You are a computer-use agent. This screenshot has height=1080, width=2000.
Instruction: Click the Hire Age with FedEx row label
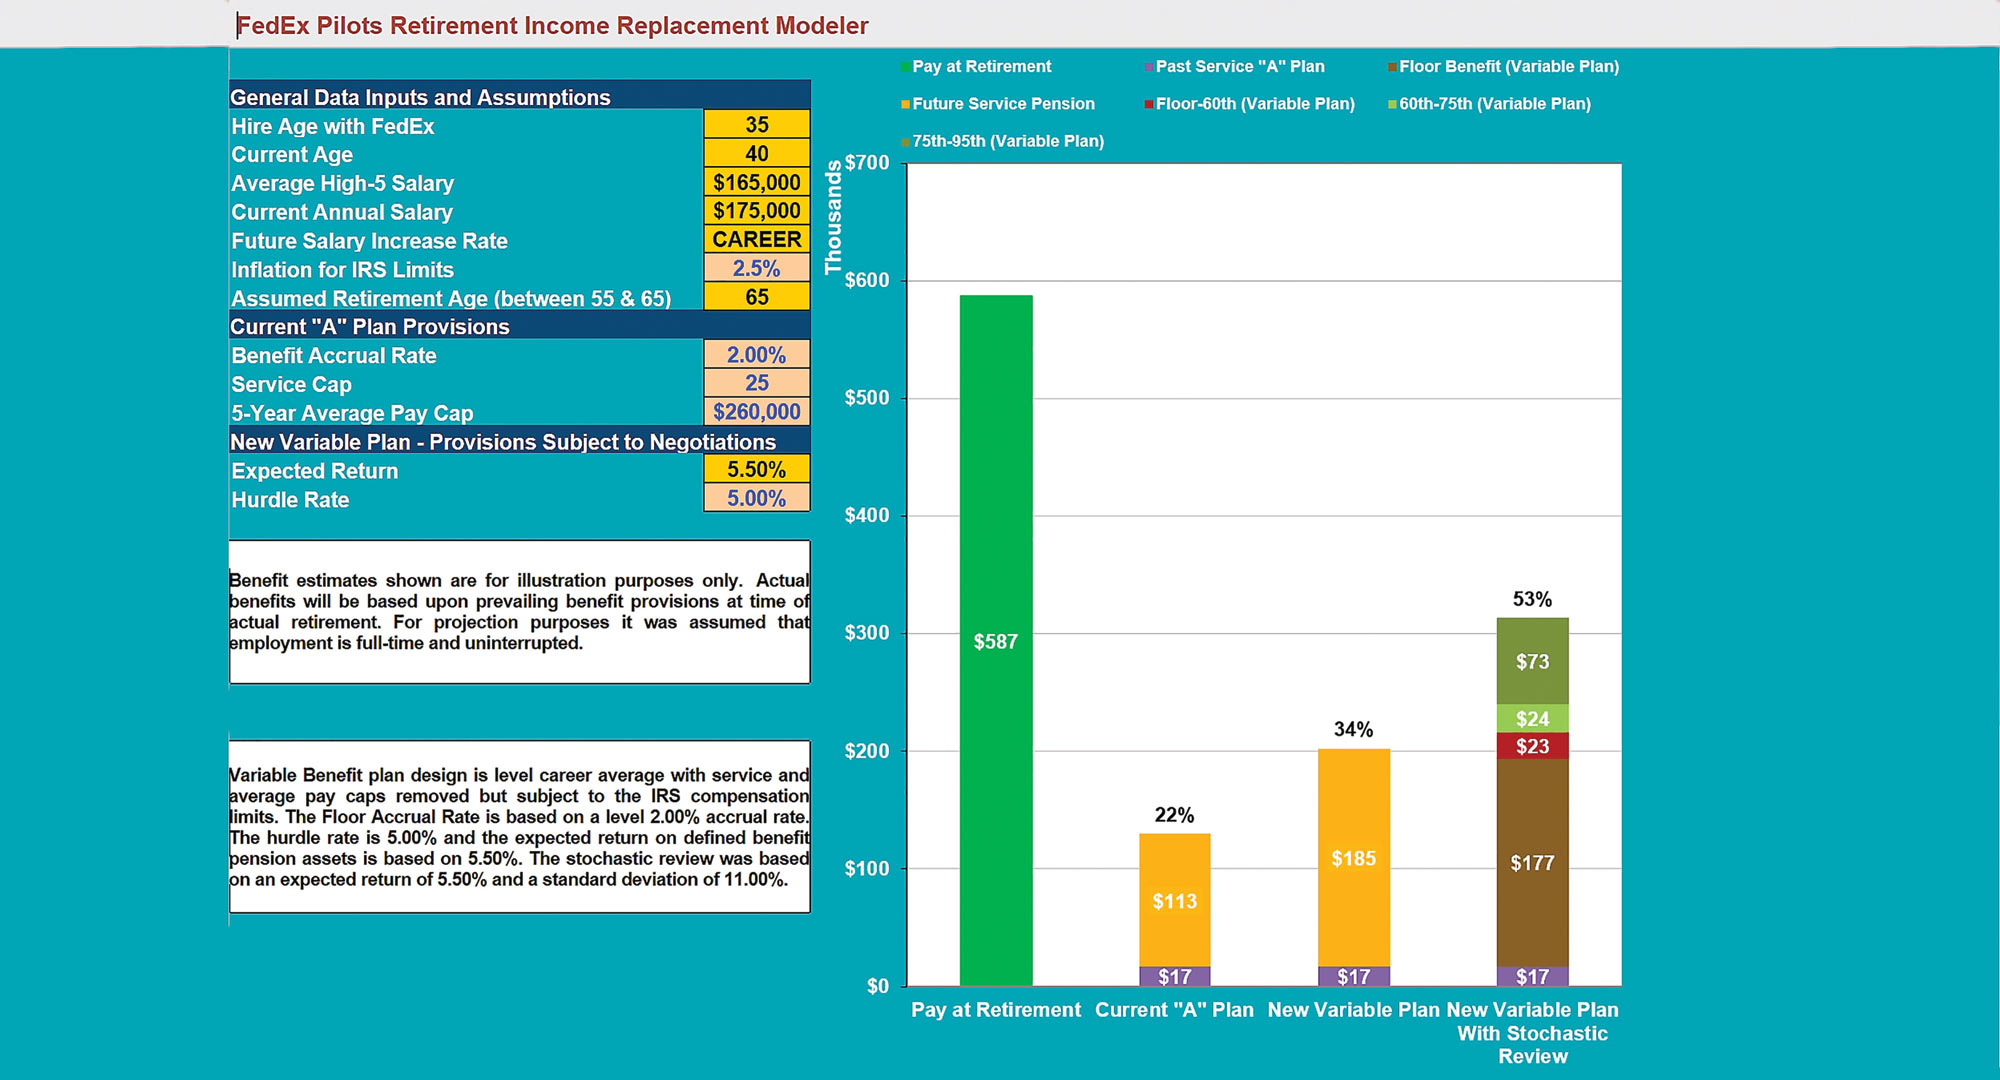tap(333, 126)
